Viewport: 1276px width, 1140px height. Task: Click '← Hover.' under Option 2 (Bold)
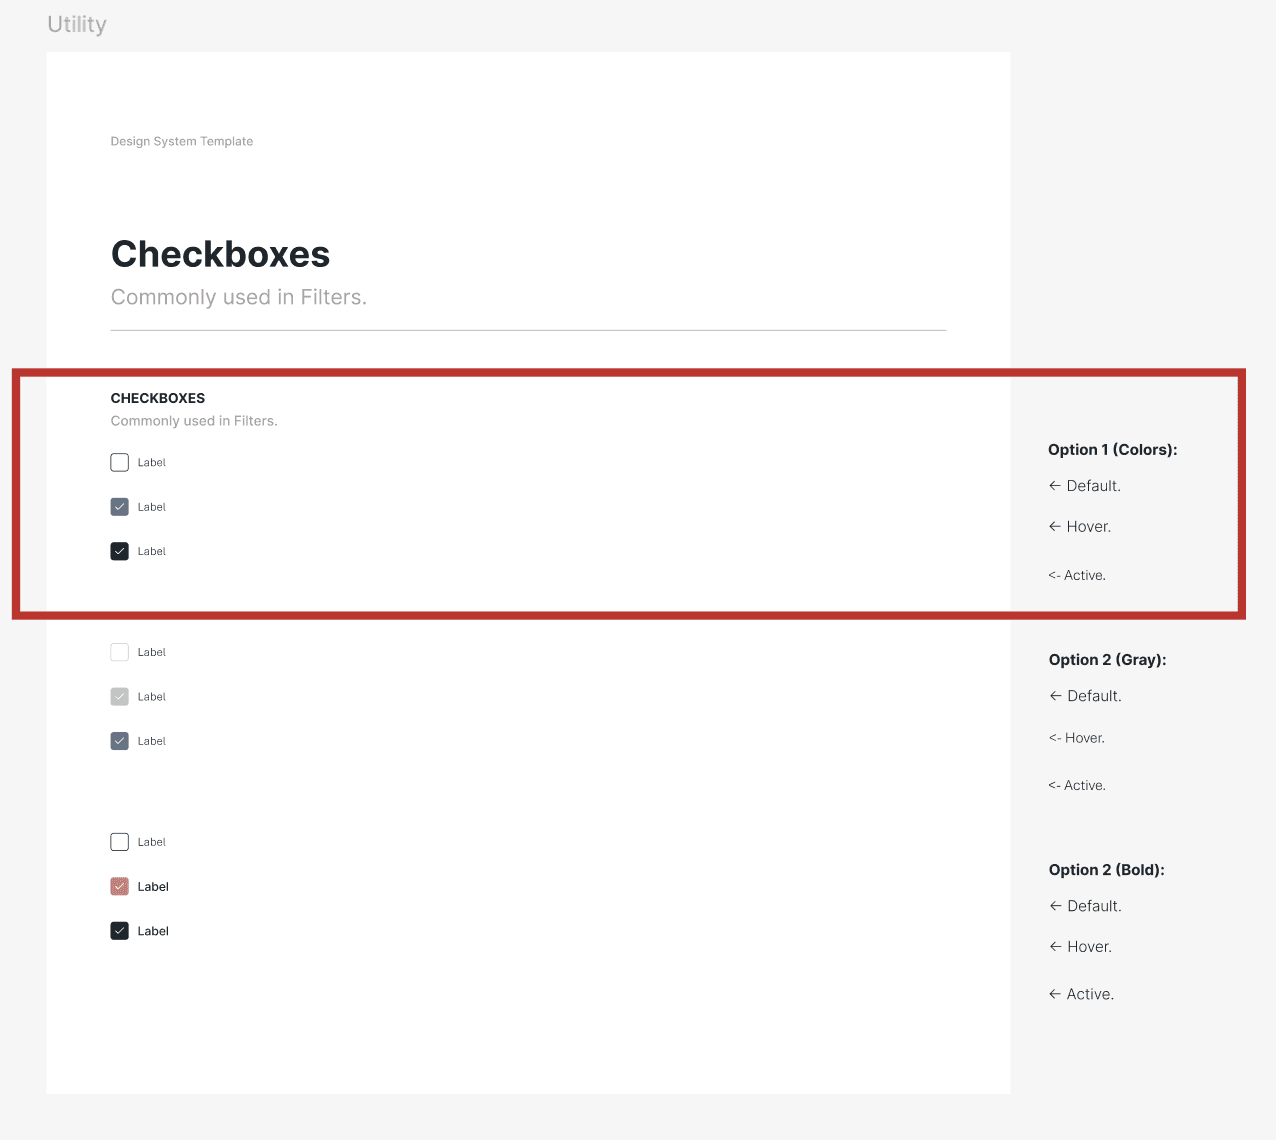point(1080,947)
